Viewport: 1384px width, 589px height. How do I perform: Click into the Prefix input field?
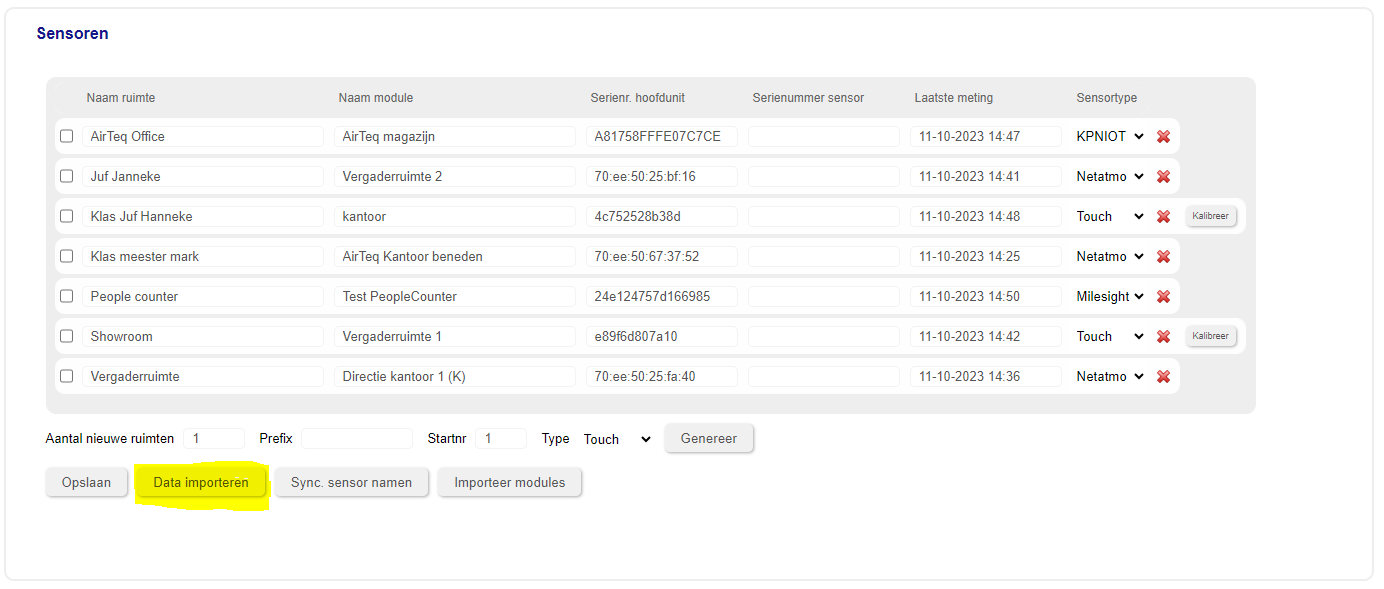(357, 438)
